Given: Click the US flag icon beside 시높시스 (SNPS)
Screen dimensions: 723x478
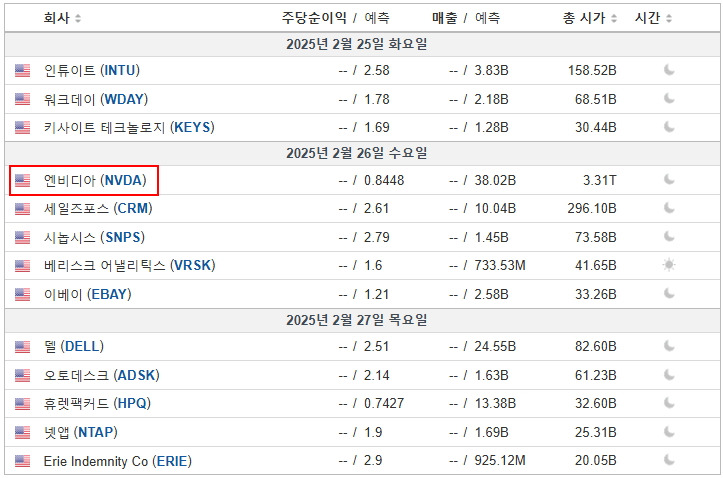Looking at the screenshot, I should [22, 237].
